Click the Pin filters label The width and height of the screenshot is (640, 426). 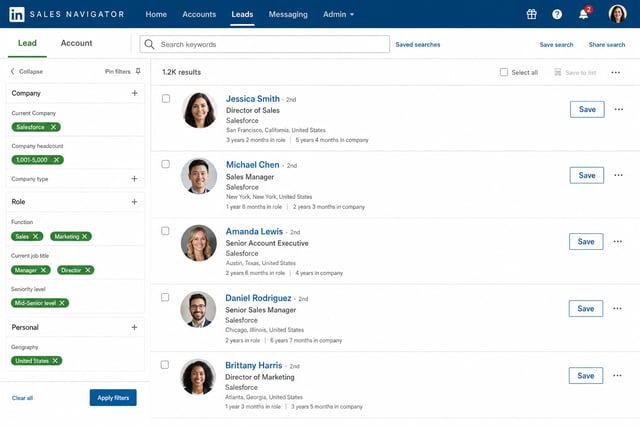pyautogui.click(x=118, y=71)
